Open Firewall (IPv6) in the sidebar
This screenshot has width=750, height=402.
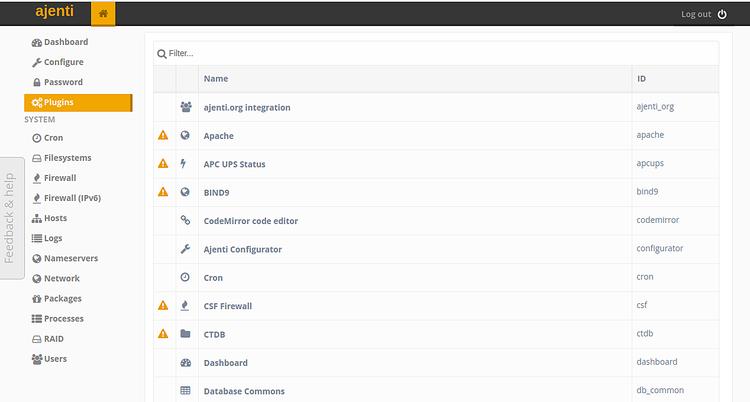pyautogui.click(x=66, y=198)
